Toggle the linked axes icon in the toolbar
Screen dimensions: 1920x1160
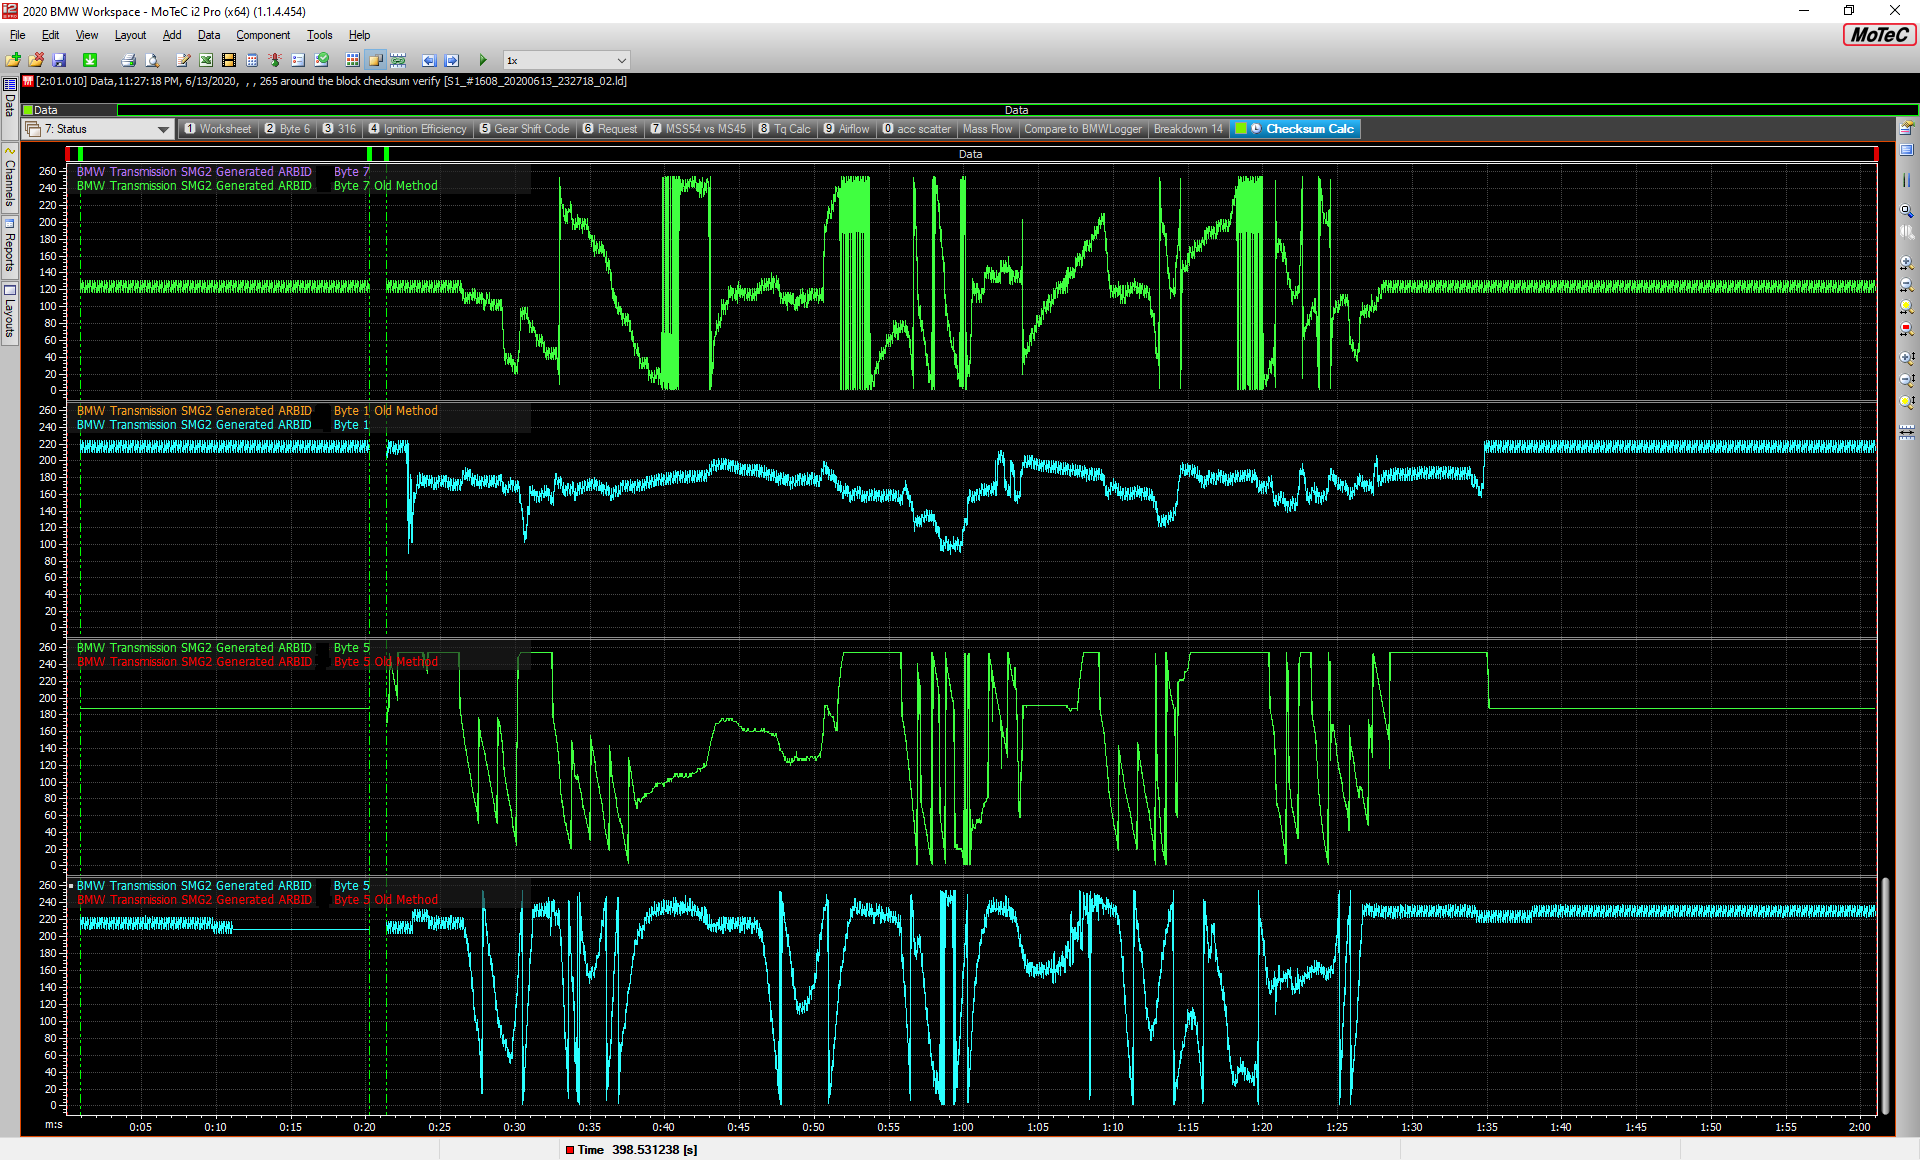point(398,61)
